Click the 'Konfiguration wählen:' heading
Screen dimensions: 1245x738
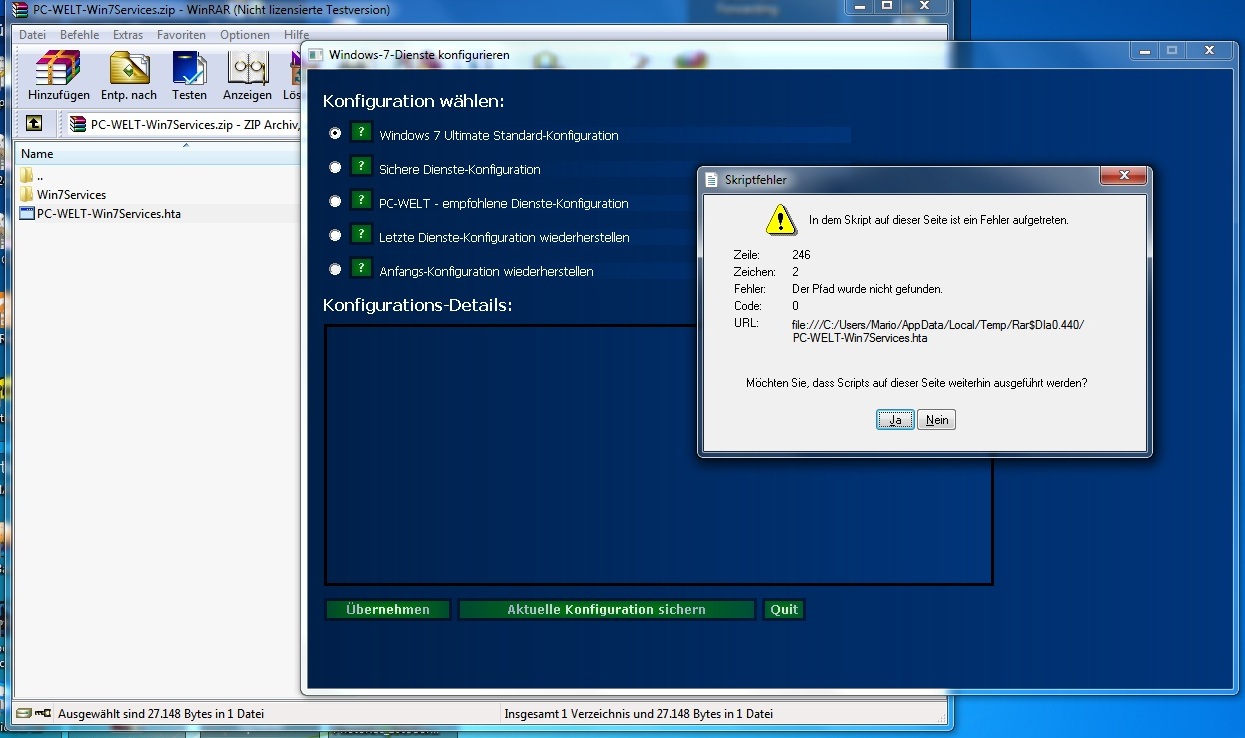tap(414, 101)
